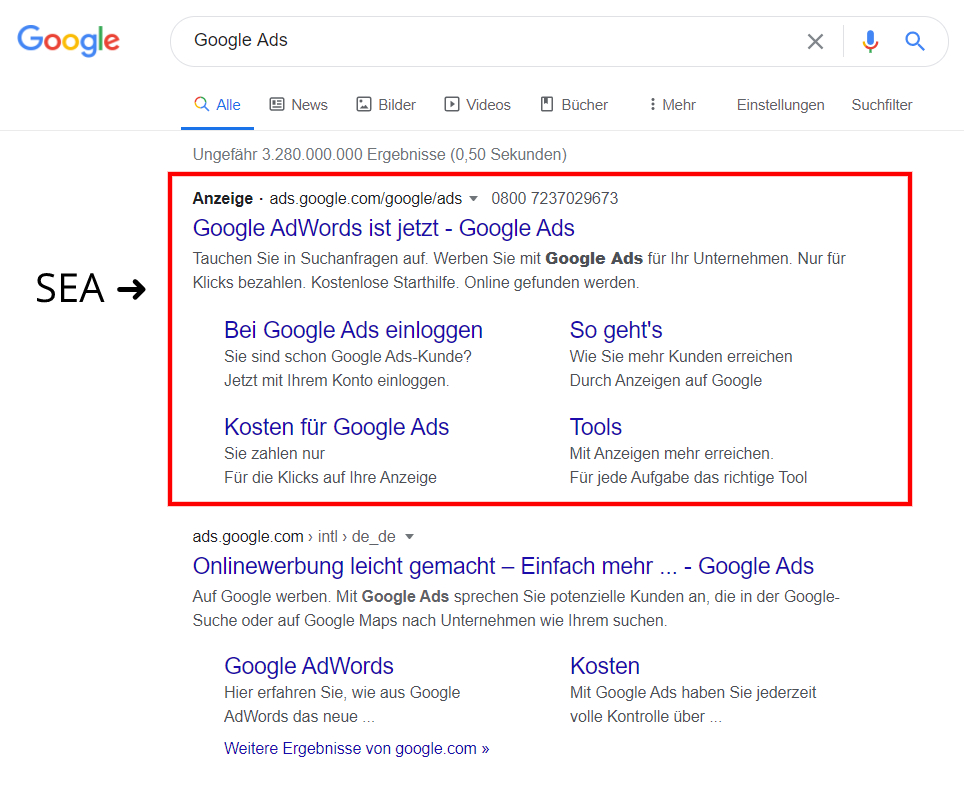Open the Bücher tab
Image resolution: width=964 pixels, height=789 pixels.
pos(574,105)
